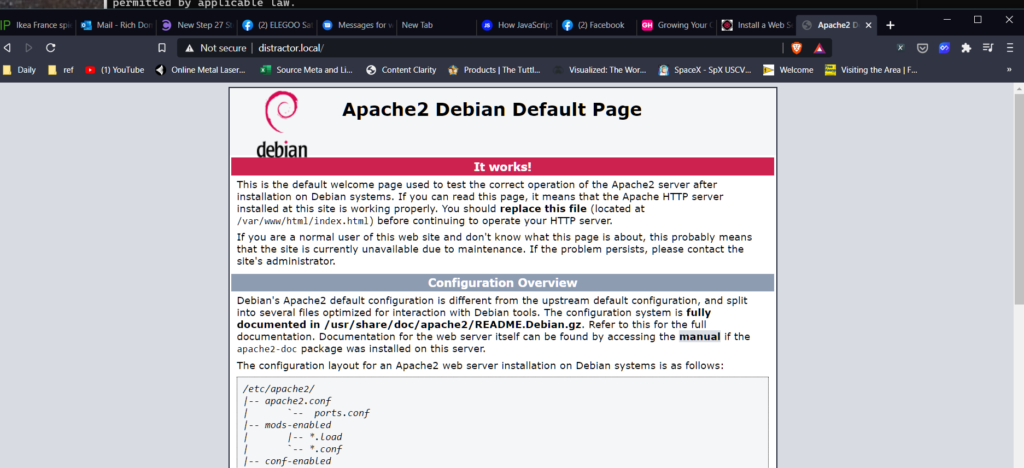Click the Apache2 Debian Default Page heading
The image size is (1024, 468).
tap(492, 110)
